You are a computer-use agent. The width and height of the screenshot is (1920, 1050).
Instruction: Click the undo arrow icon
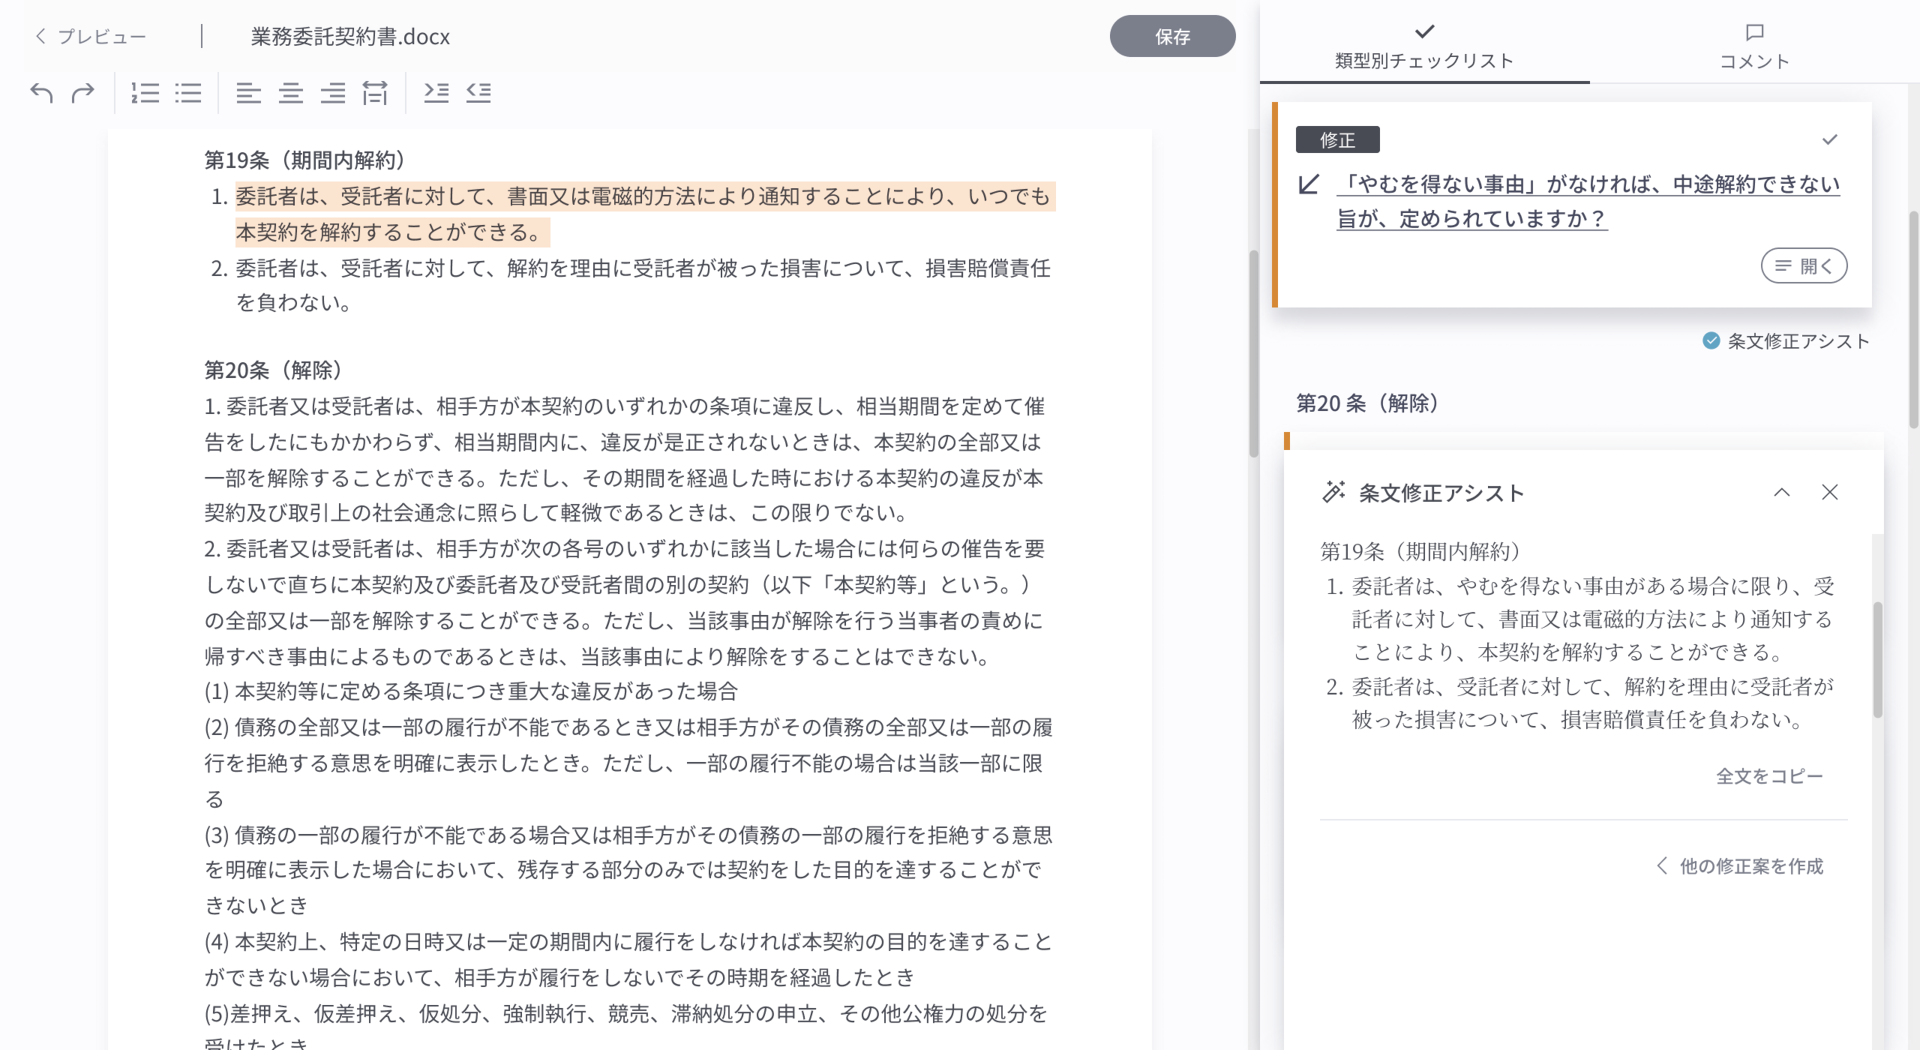(41, 93)
